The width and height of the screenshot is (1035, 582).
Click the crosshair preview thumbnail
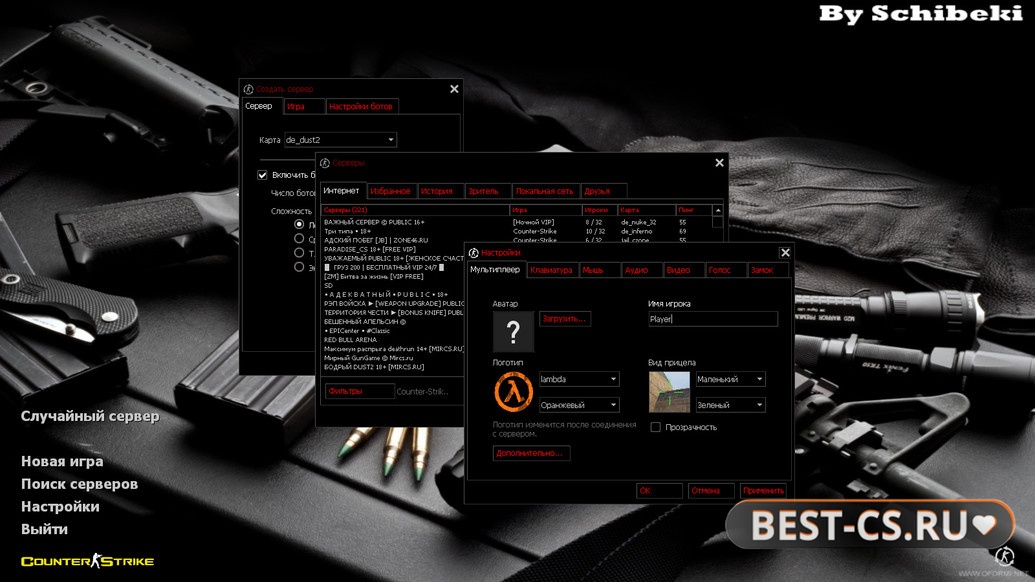pyautogui.click(x=669, y=391)
